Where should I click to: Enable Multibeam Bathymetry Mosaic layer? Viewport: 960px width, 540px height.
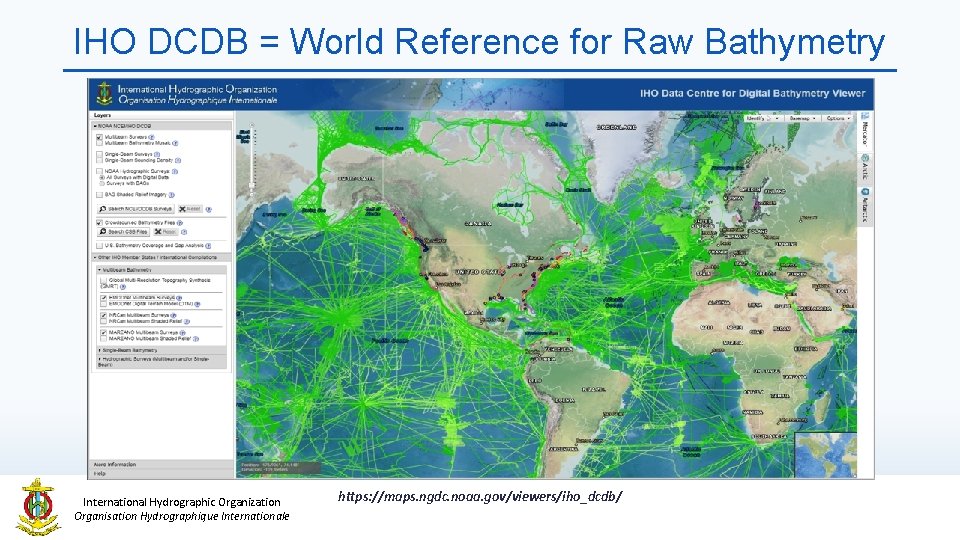click(x=99, y=143)
